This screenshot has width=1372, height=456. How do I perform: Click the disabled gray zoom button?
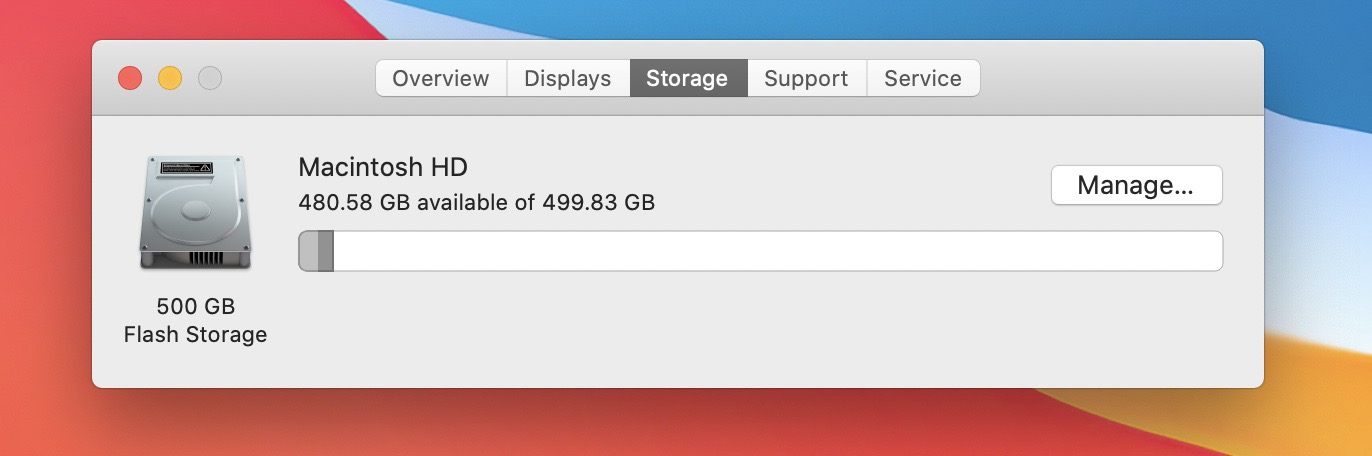[210, 78]
